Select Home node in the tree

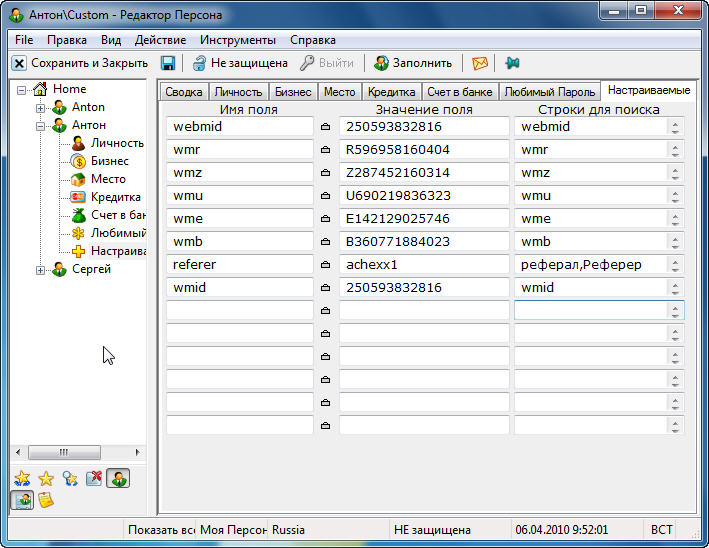[x=69, y=89]
